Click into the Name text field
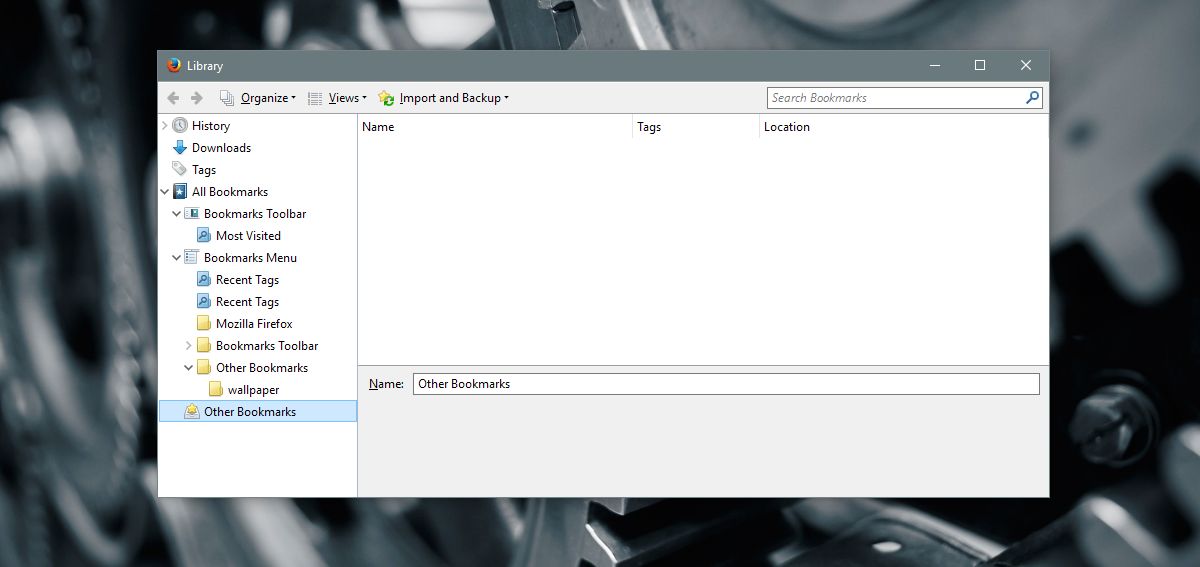Screen dimensions: 1200x567 tap(726, 384)
